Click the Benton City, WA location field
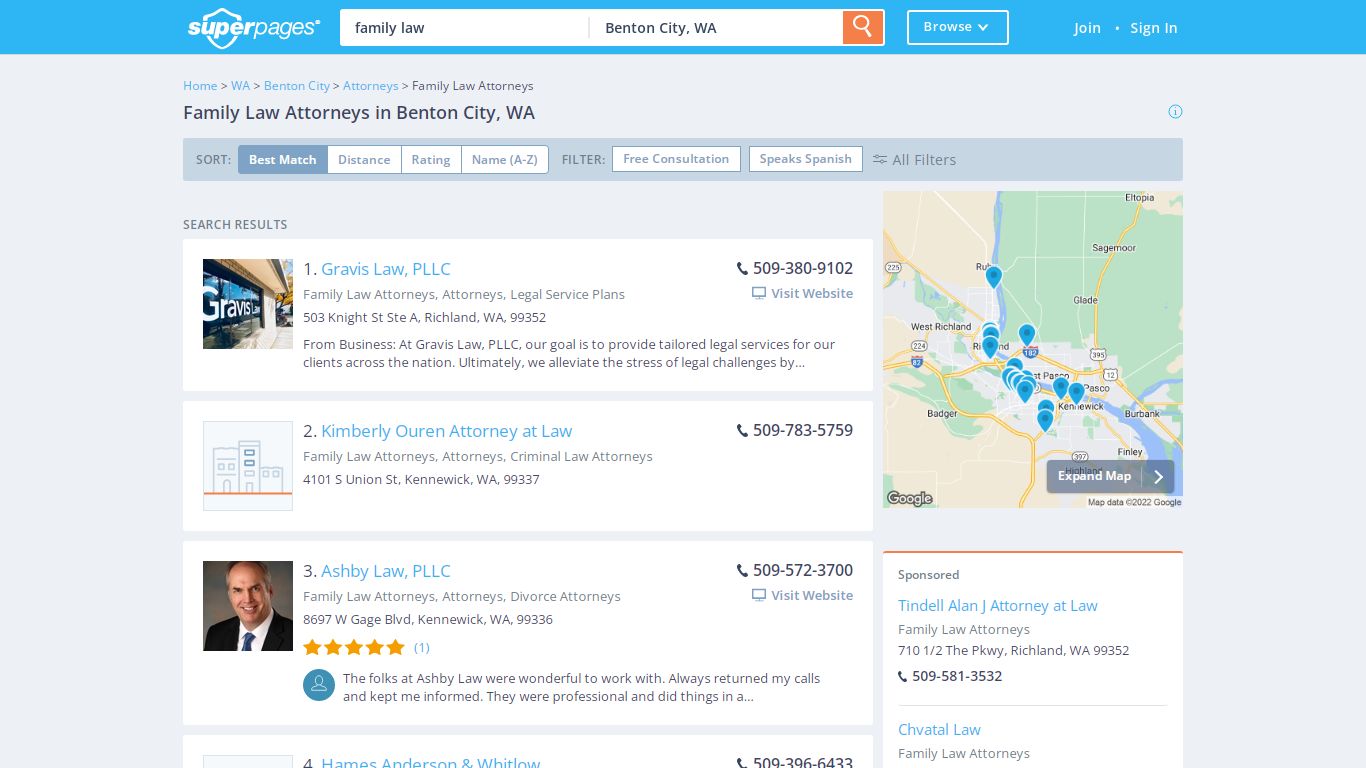The width and height of the screenshot is (1366, 768). pyautogui.click(x=716, y=28)
